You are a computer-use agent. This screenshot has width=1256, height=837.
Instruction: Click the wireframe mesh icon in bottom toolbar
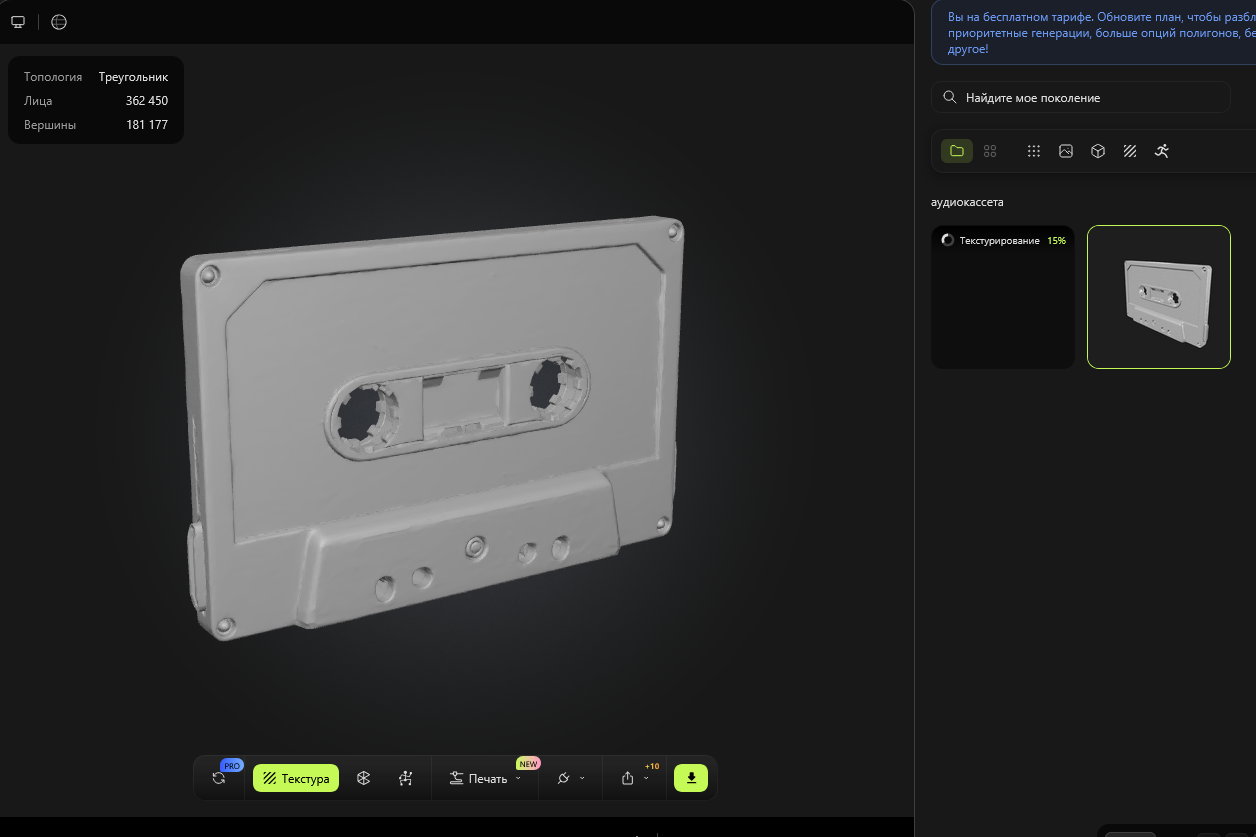tap(363, 778)
